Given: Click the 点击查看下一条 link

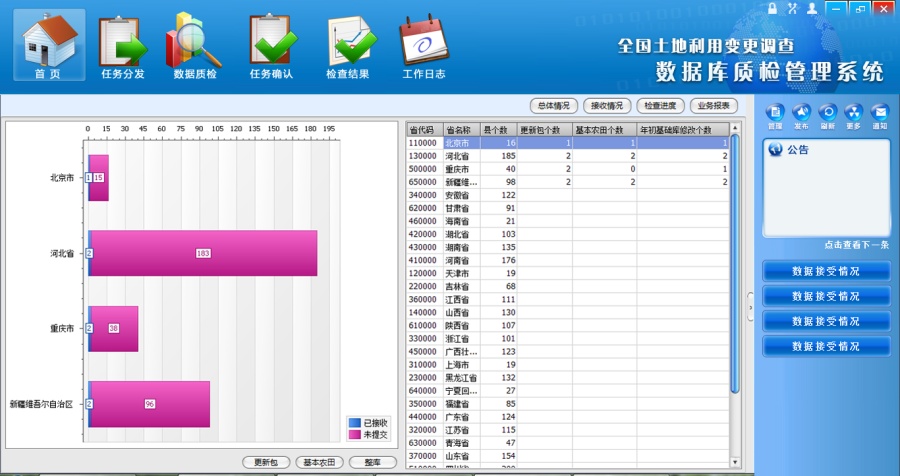Looking at the screenshot, I should click(x=856, y=245).
